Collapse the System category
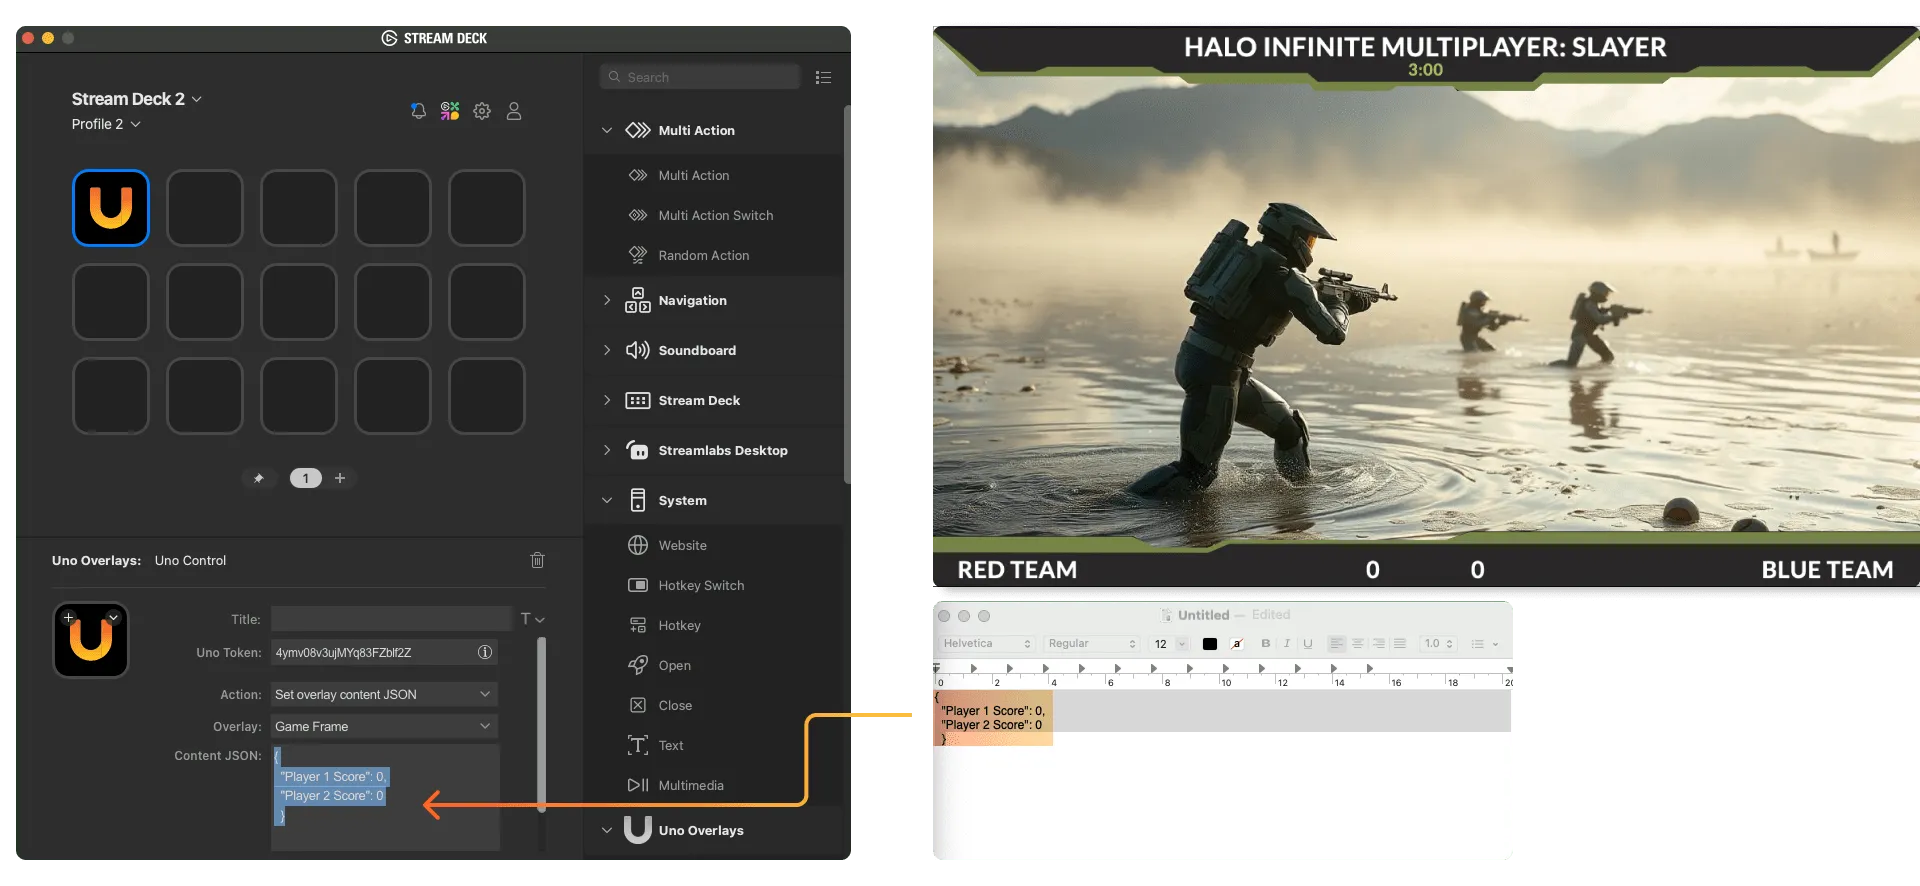Screen dimensions: 1920x886 tap(607, 500)
